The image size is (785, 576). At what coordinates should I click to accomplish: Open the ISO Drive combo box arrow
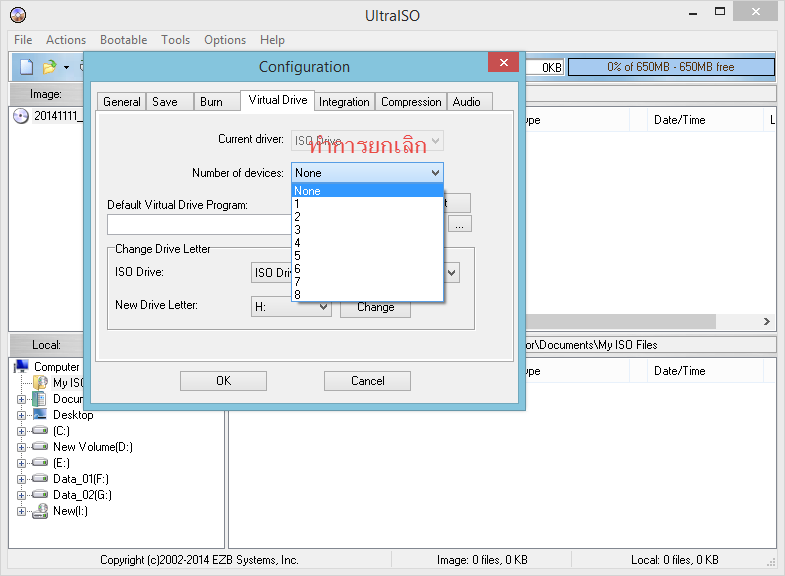[452, 273]
